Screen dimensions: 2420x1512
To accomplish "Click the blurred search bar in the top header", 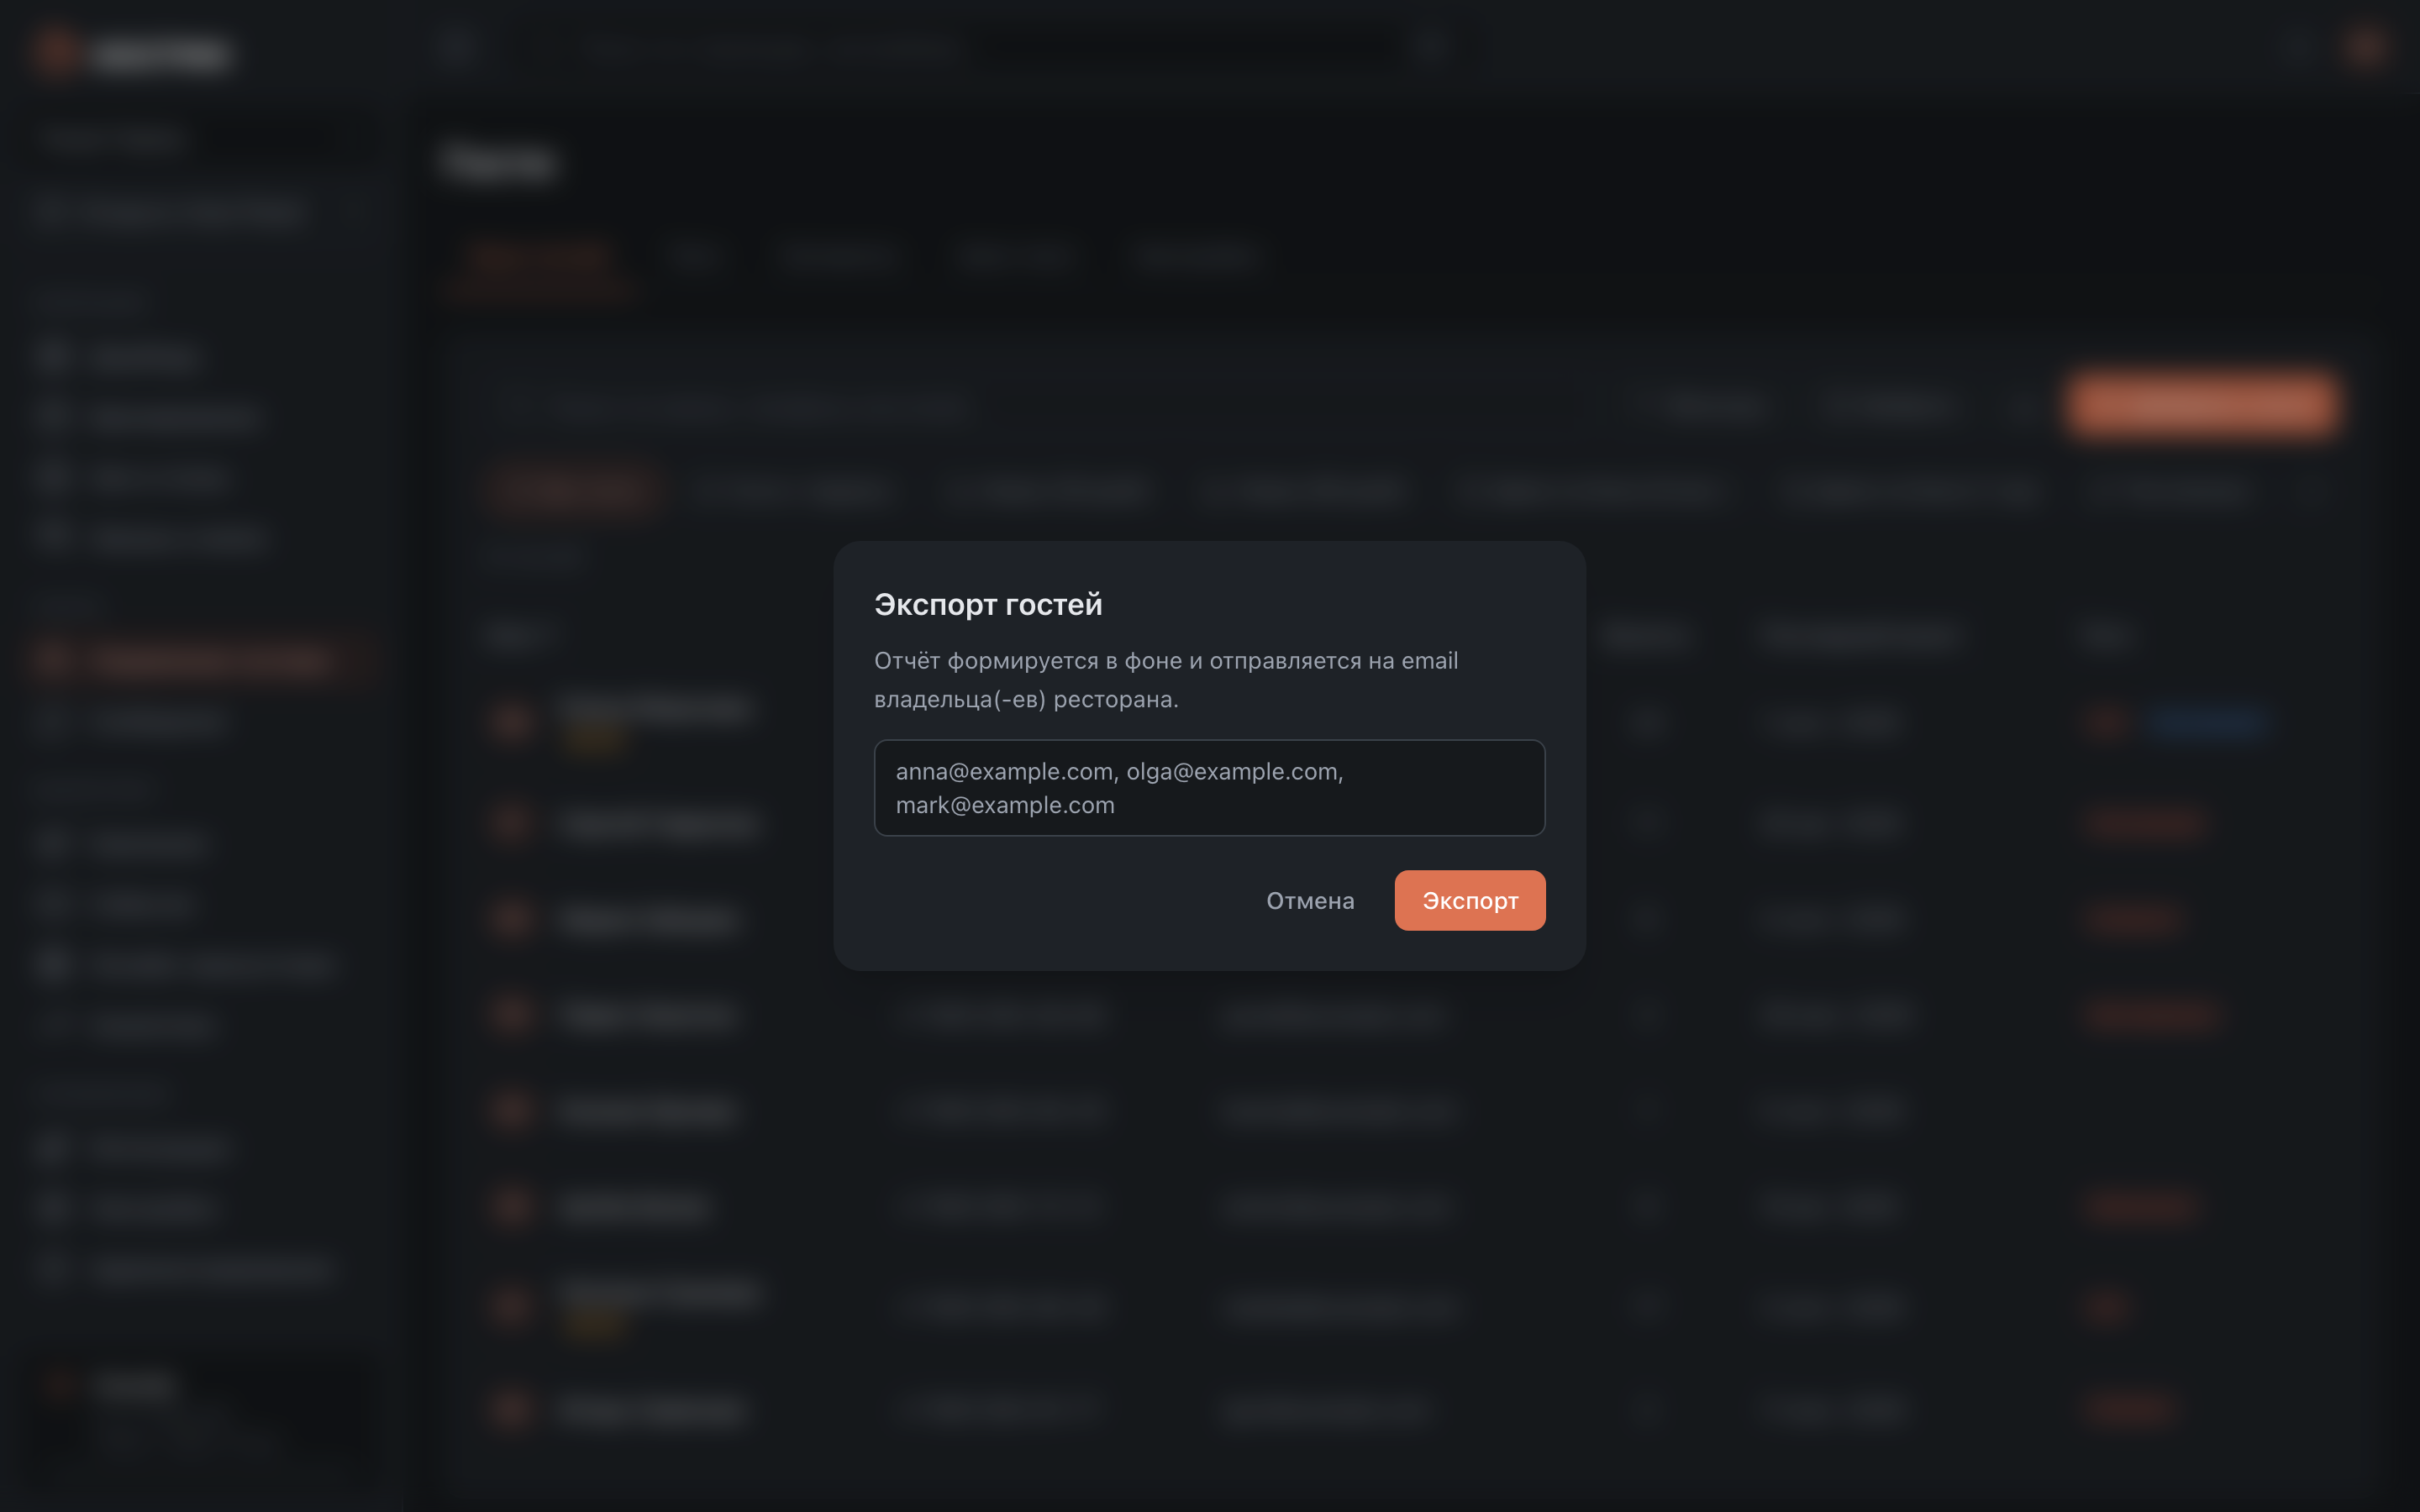I will pos(1190,47).
